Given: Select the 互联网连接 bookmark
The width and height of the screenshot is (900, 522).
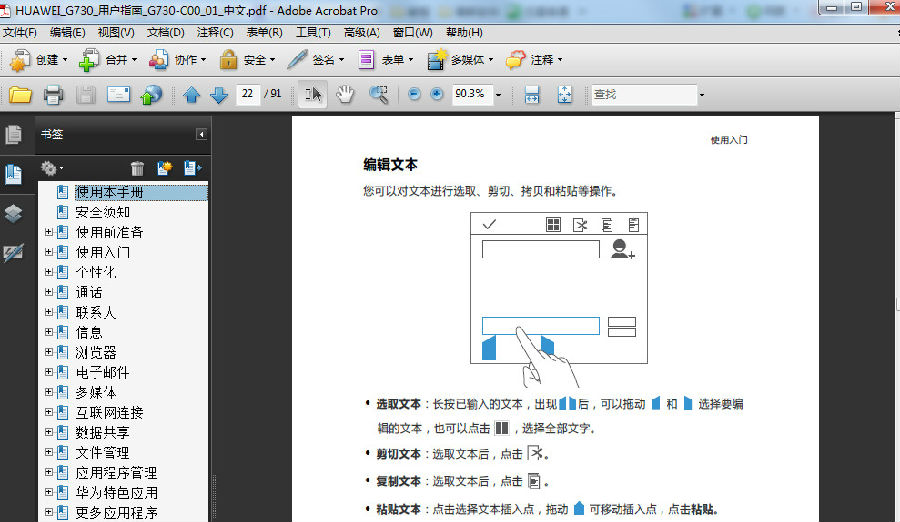Looking at the screenshot, I should coord(110,413).
